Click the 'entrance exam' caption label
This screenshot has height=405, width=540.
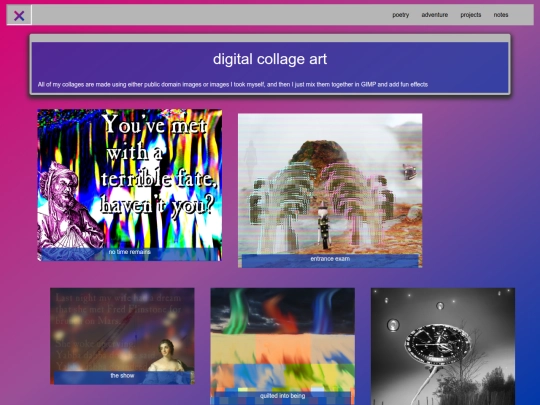330,259
